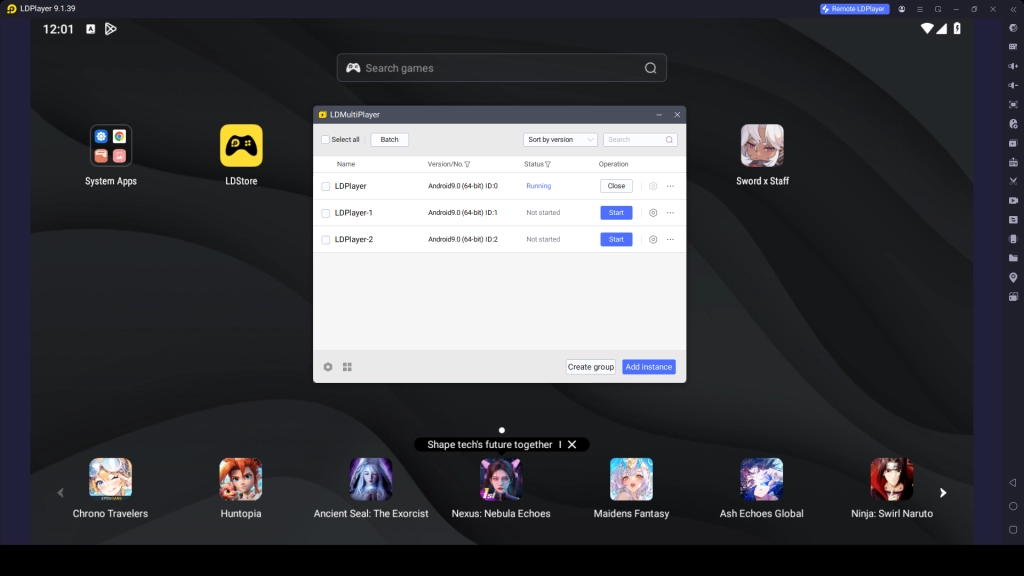Open LDStore app icon
The width and height of the screenshot is (1024, 576).
point(241,146)
